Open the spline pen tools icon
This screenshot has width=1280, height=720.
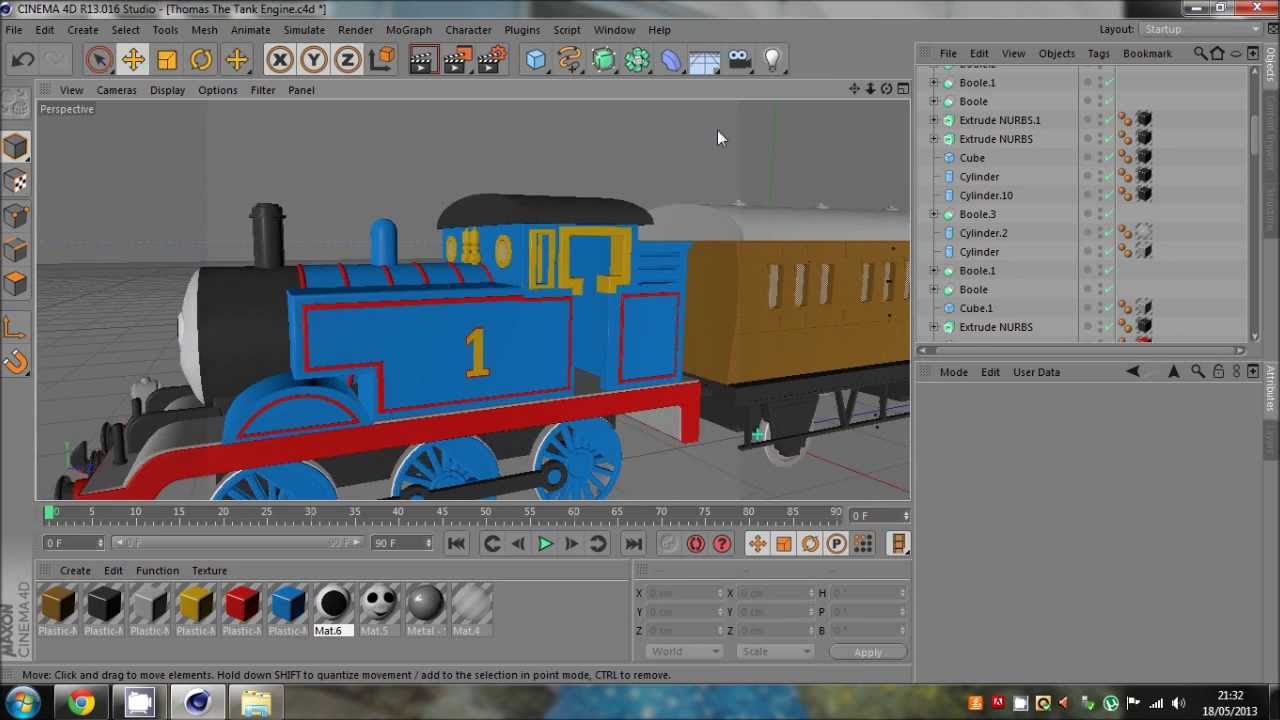[570, 60]
